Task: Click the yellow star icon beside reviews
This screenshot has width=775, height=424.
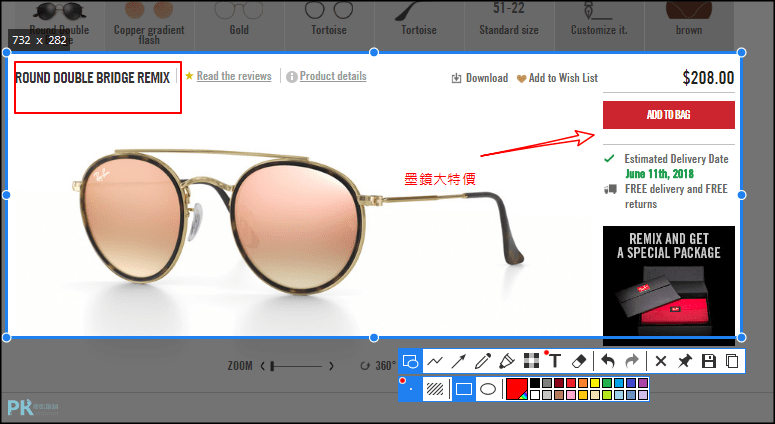Action: pyautogui.click(x=189, y=76)
